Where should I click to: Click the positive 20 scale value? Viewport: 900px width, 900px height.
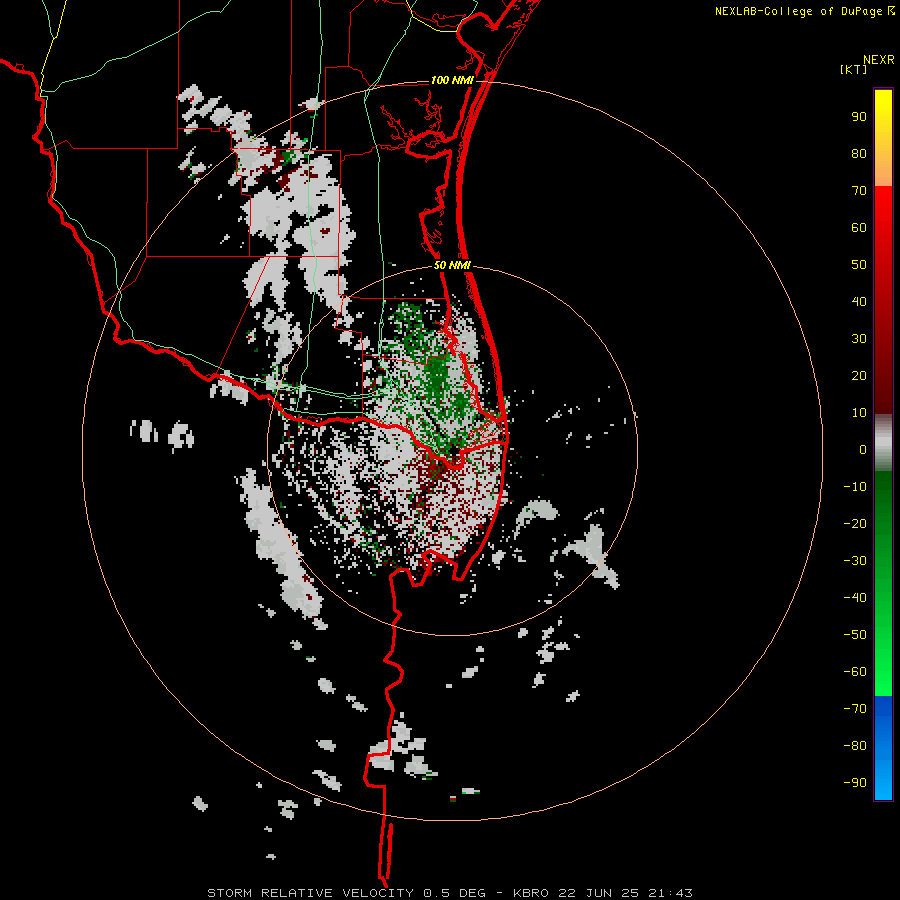click(859, 375)
